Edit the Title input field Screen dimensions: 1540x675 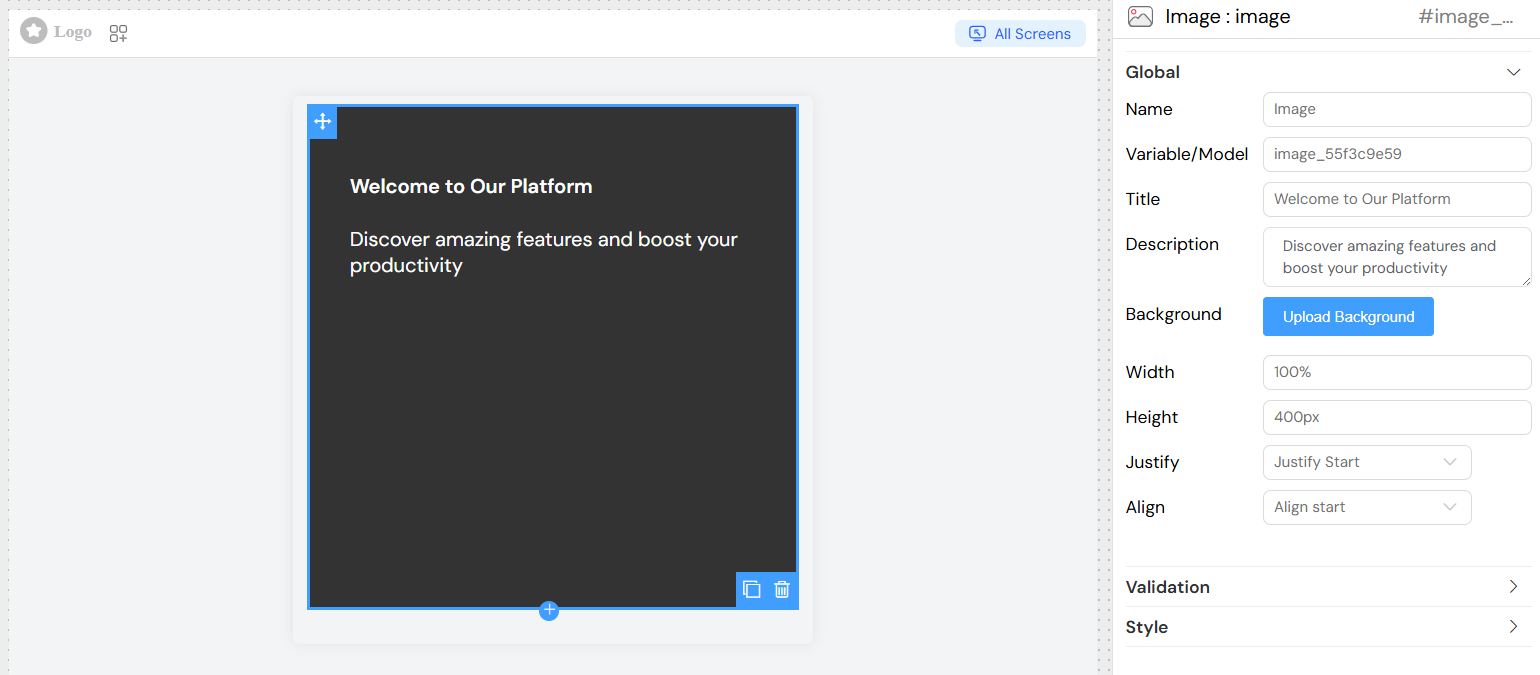coord(1397,199)
